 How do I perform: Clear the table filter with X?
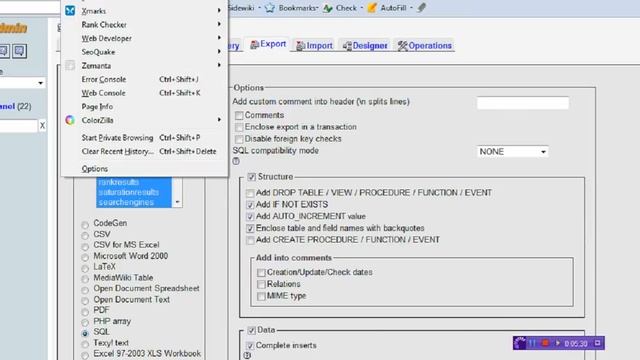point(42,126)
